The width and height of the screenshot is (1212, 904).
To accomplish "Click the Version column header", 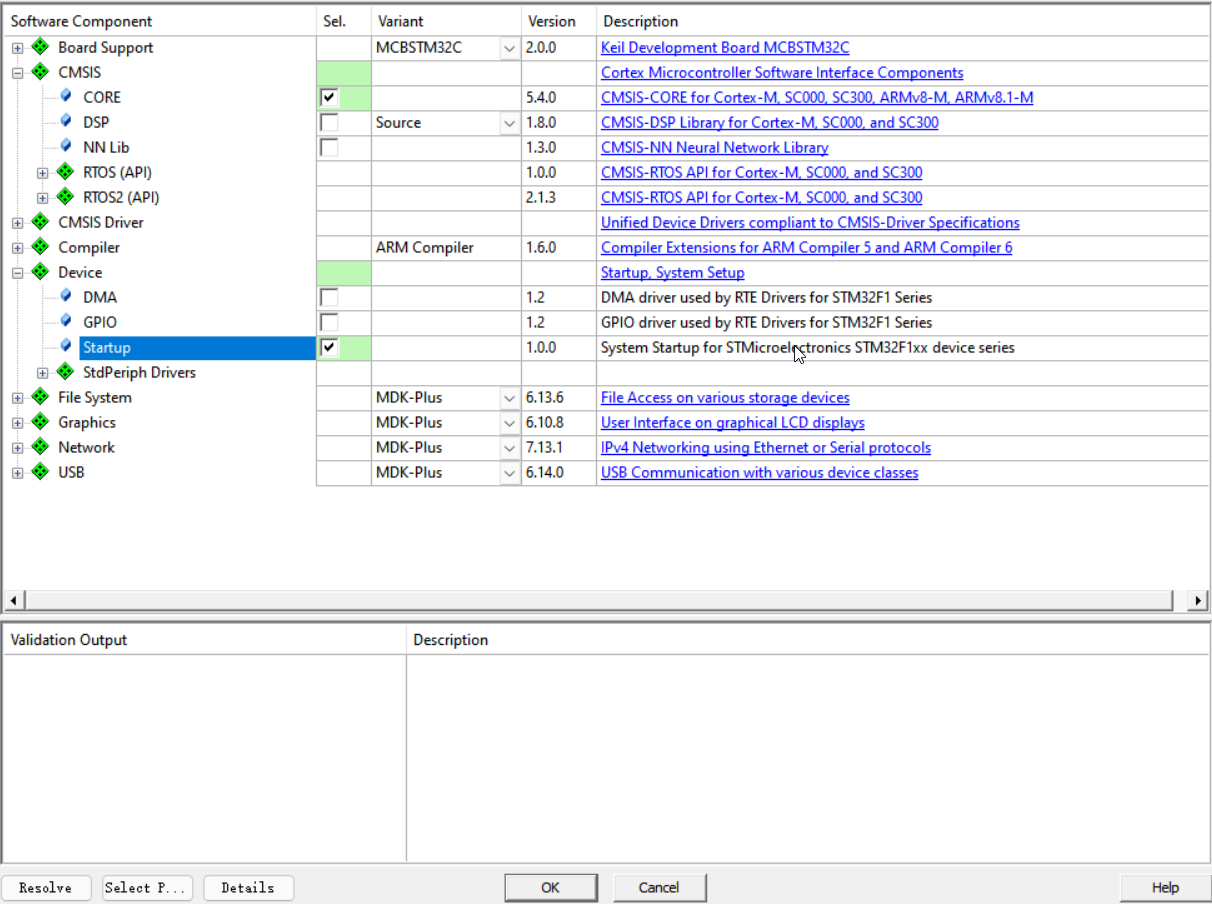I will click(559, 21).
